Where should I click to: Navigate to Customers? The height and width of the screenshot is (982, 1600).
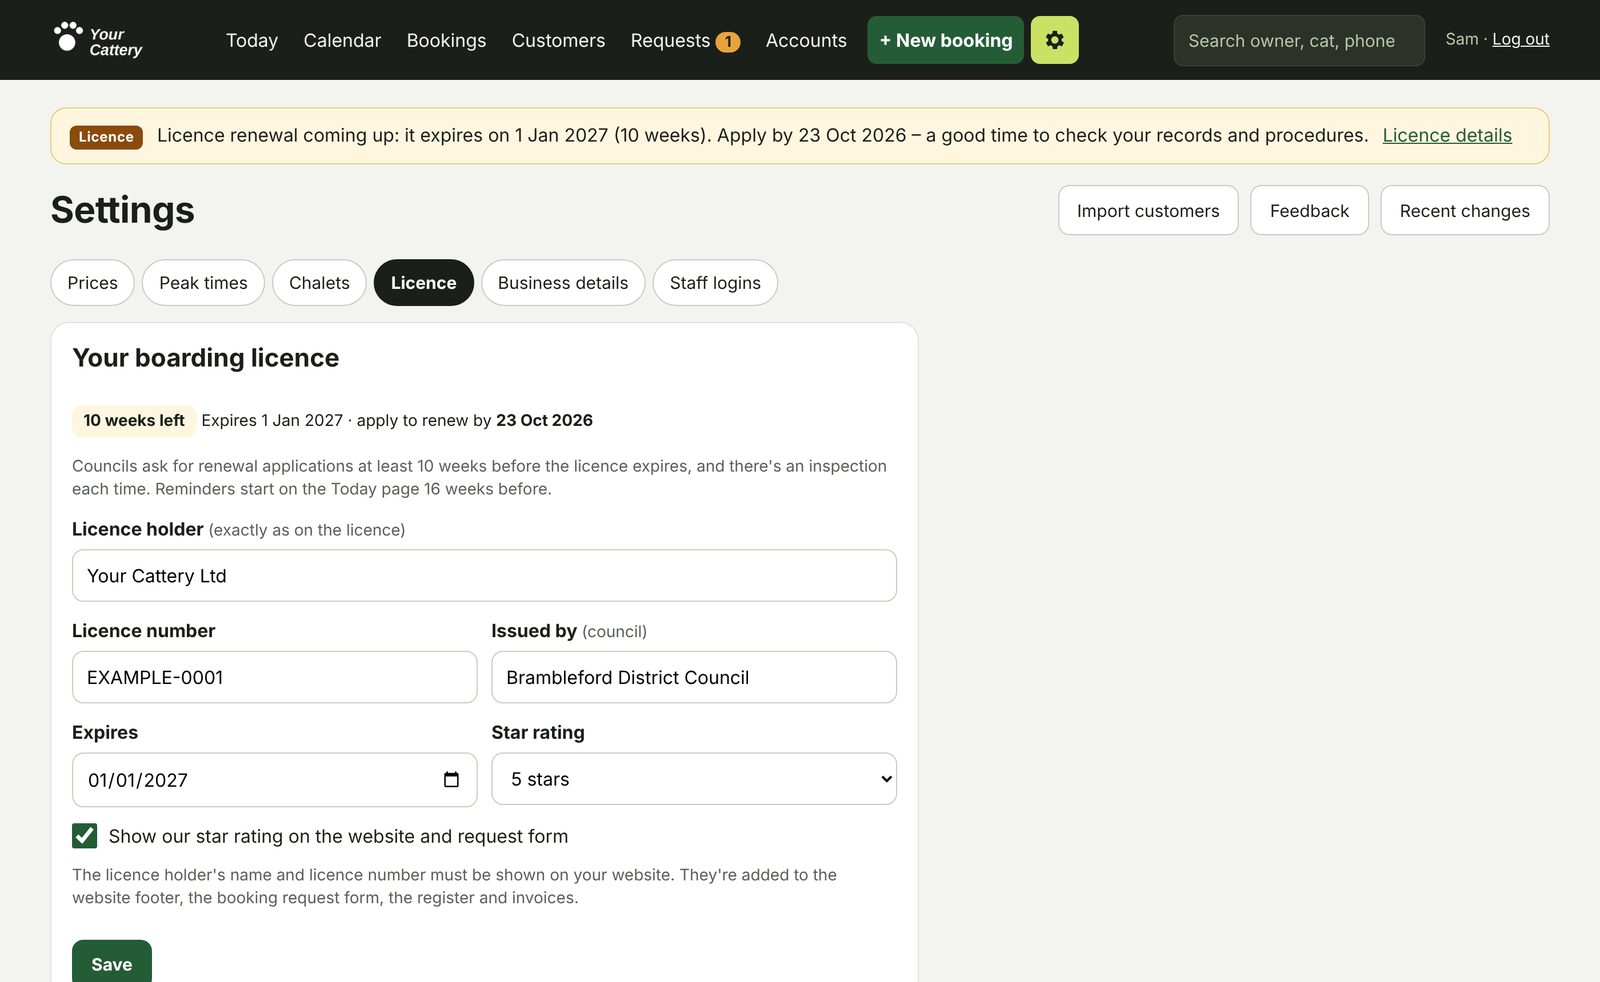click(x=558, y=40)
